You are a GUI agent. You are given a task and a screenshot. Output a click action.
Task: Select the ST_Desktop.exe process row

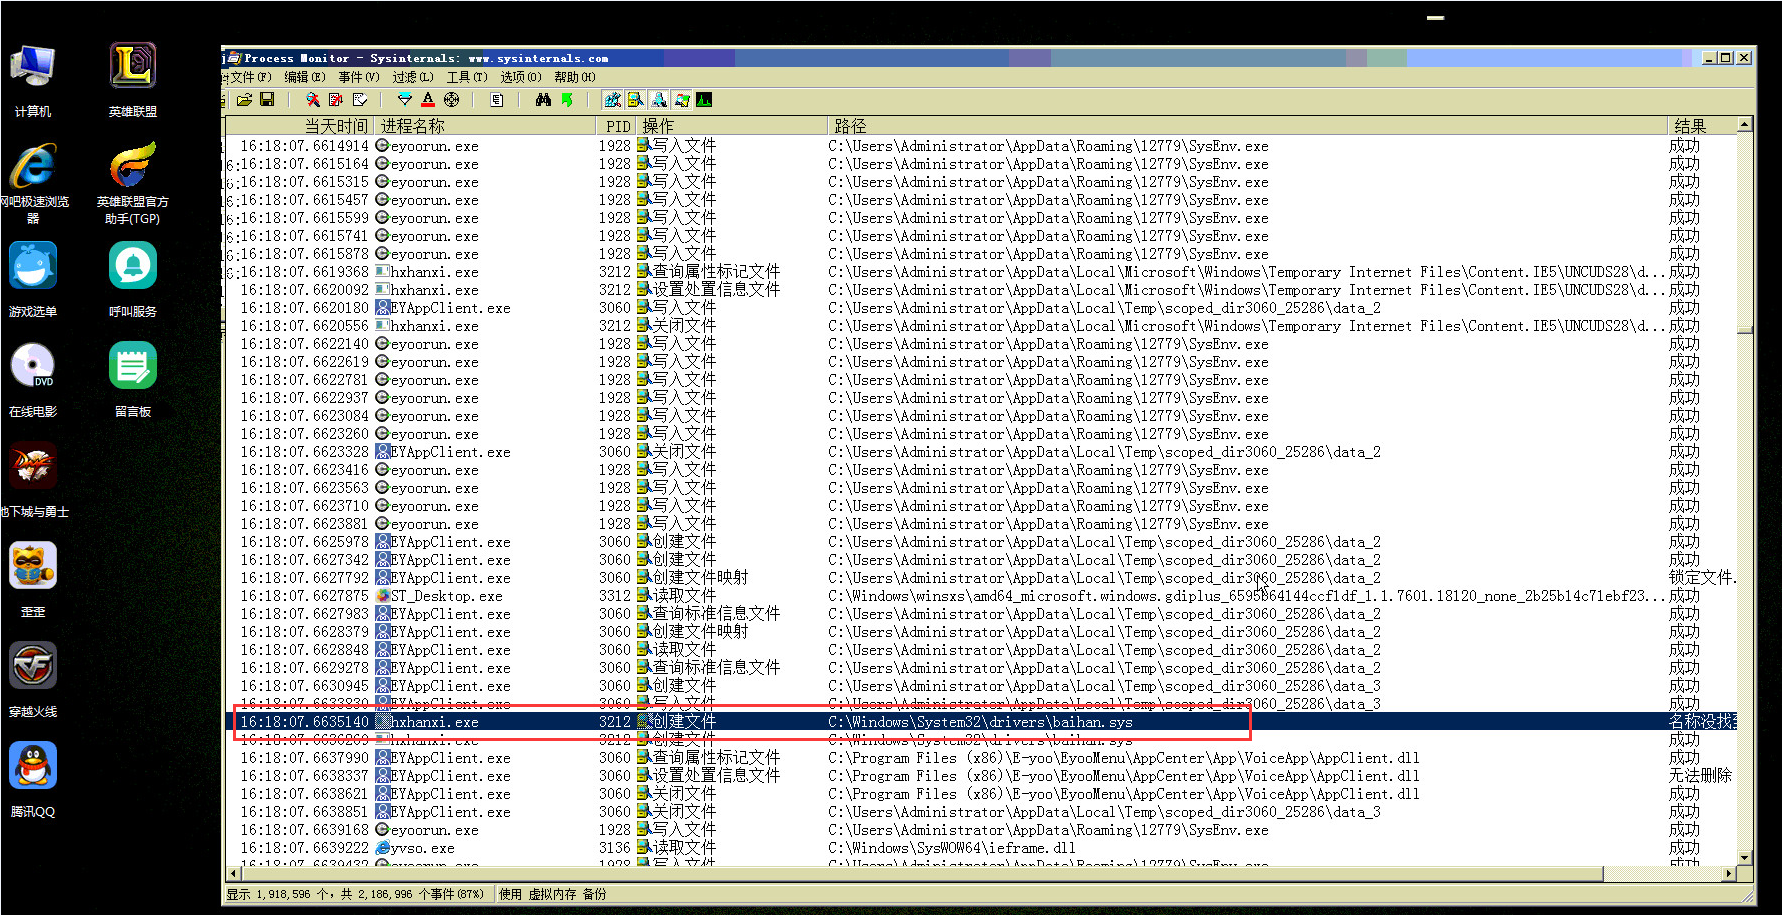click(981, 596)
